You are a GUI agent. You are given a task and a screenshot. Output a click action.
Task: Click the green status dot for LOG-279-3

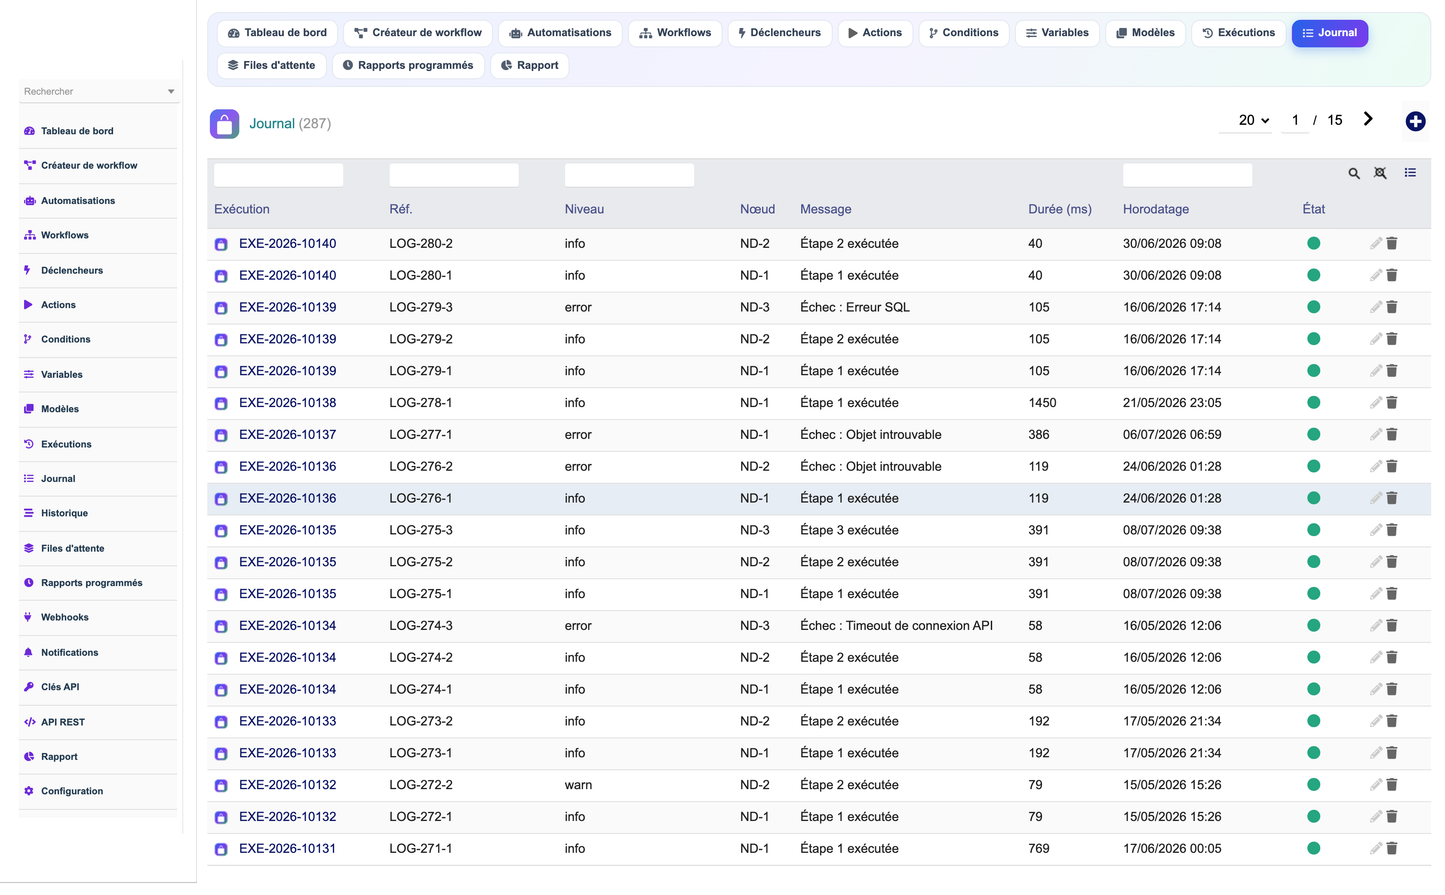pos(1313,307)
